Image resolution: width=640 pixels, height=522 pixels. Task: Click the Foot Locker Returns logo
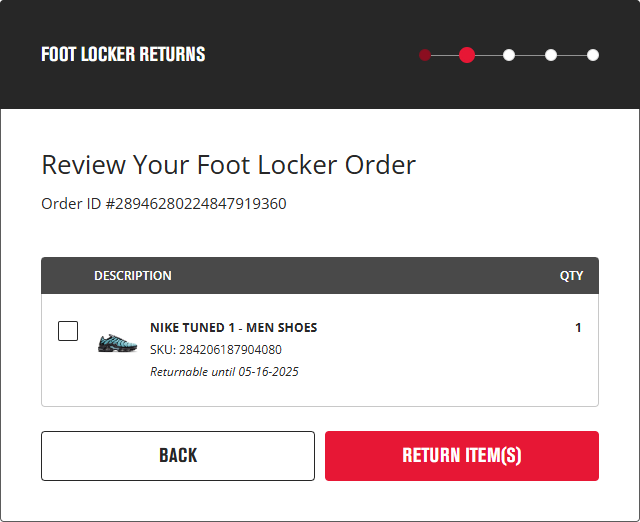[x=123, y=54]
